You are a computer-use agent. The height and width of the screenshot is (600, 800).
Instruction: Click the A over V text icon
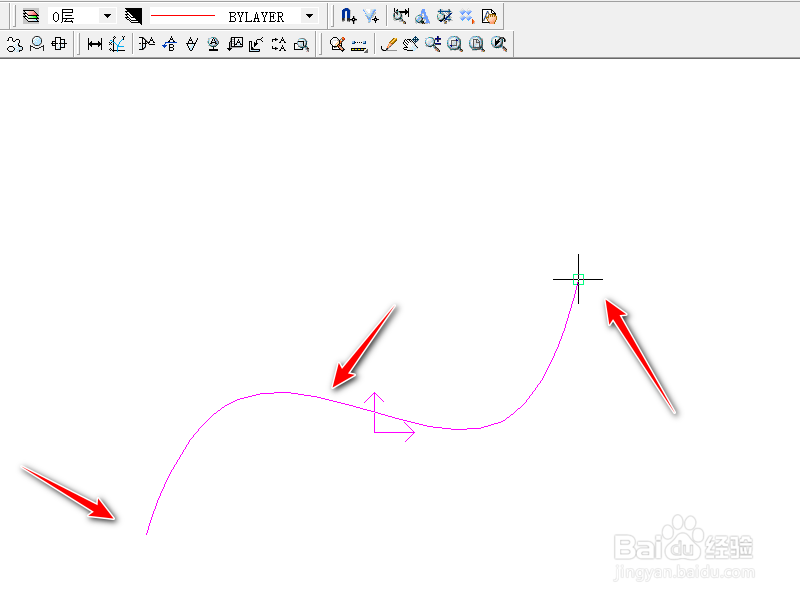192,44
